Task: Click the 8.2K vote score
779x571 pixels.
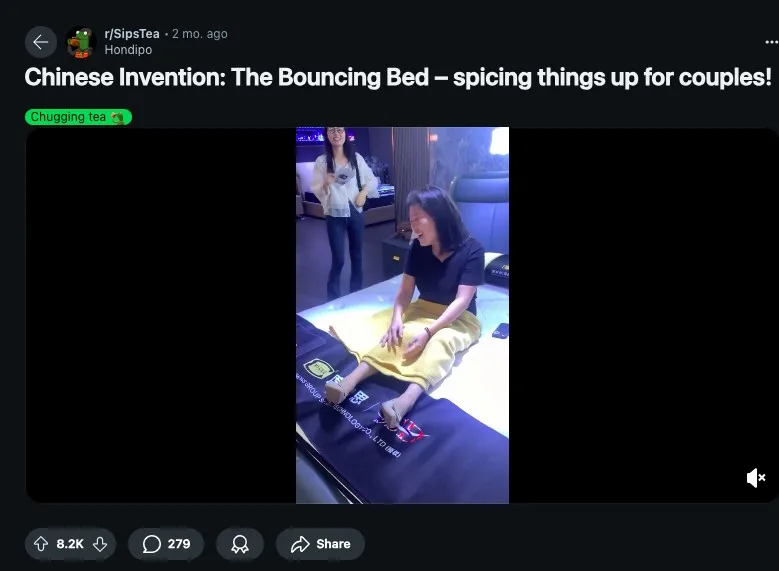Action: click(70, 544)
